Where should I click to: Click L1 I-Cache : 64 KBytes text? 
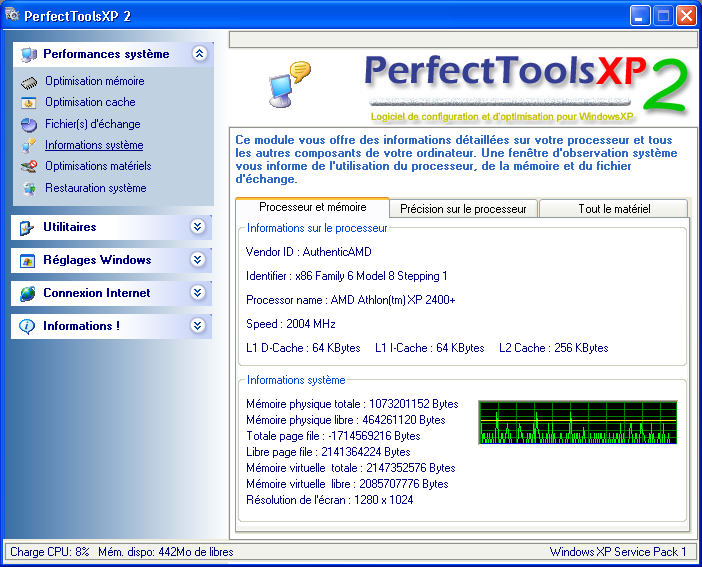pos(430,348)
